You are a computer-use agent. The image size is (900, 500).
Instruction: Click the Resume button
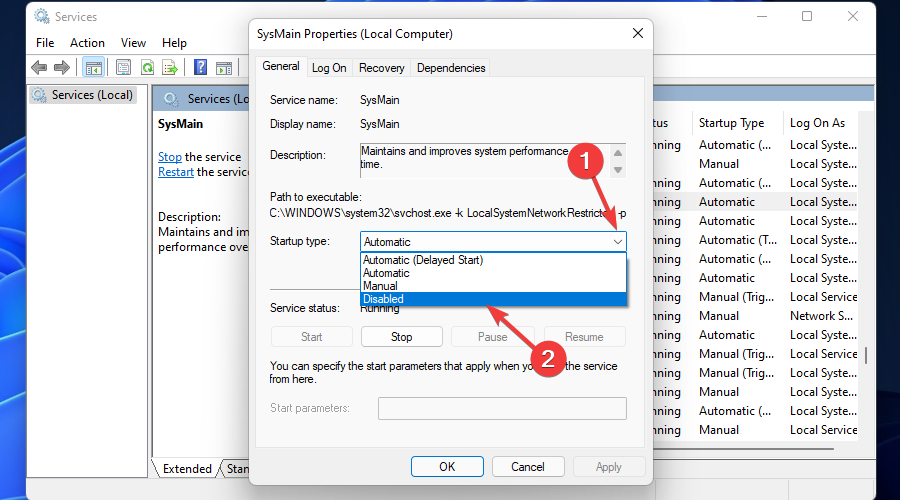(584, 337)
